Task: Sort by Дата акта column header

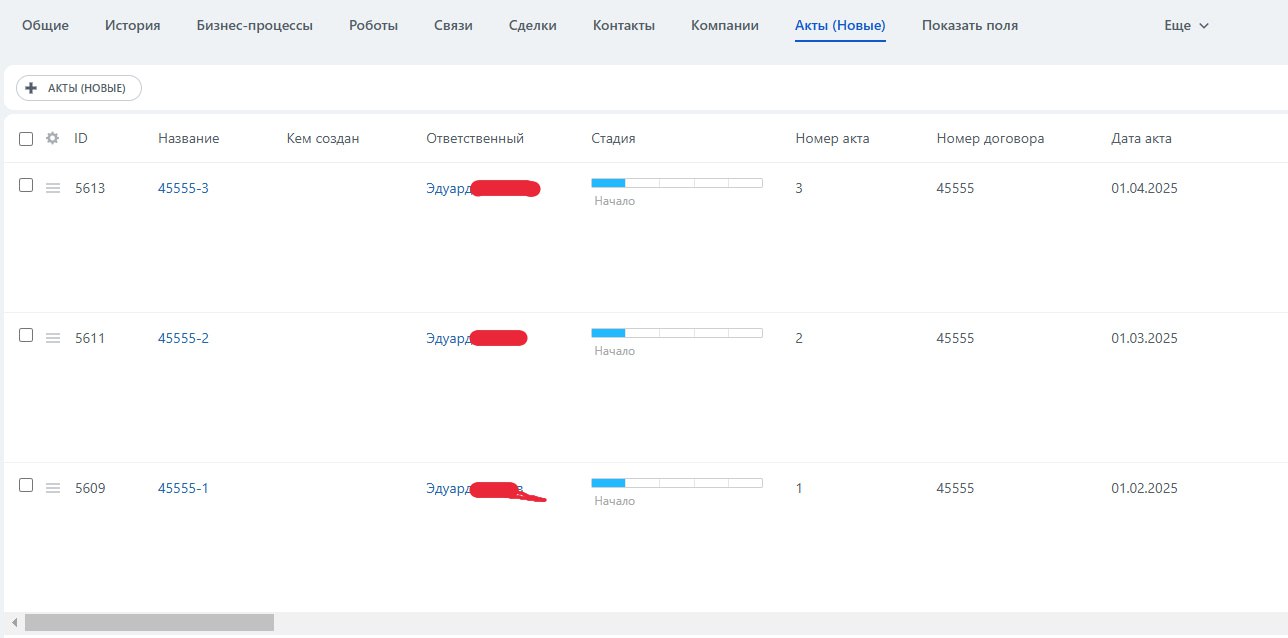Action: [1141, 139]
